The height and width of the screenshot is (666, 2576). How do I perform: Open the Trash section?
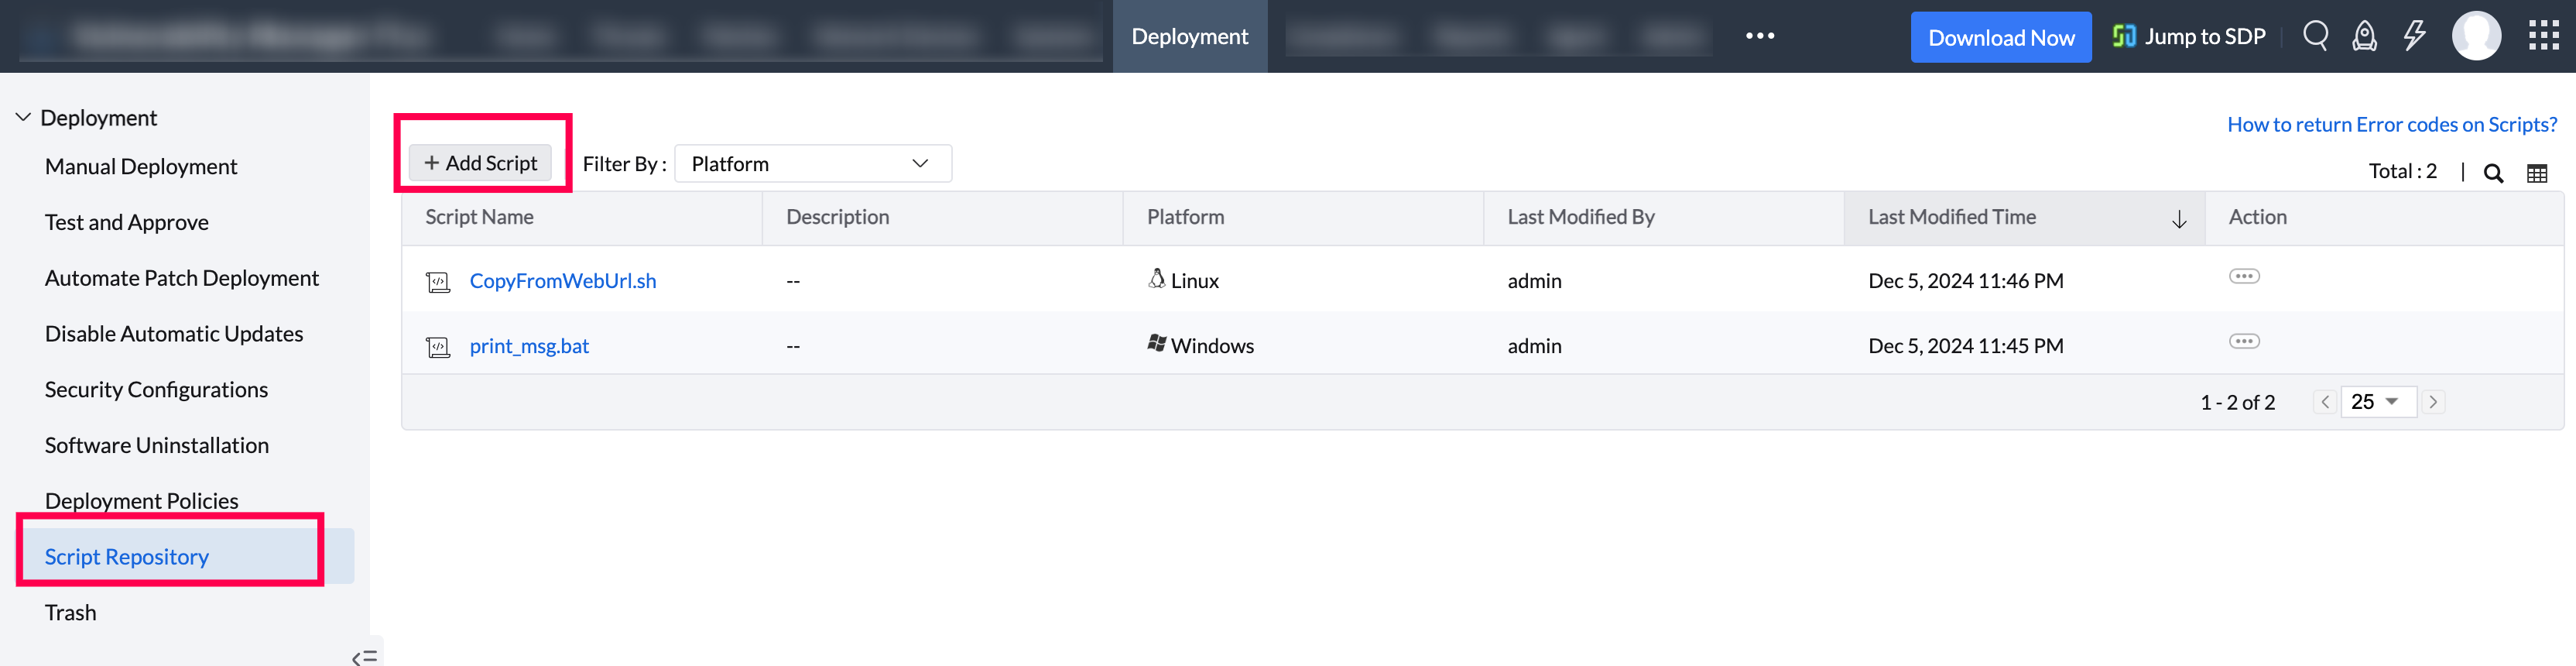pyautogui.click(x=70, y=613)
